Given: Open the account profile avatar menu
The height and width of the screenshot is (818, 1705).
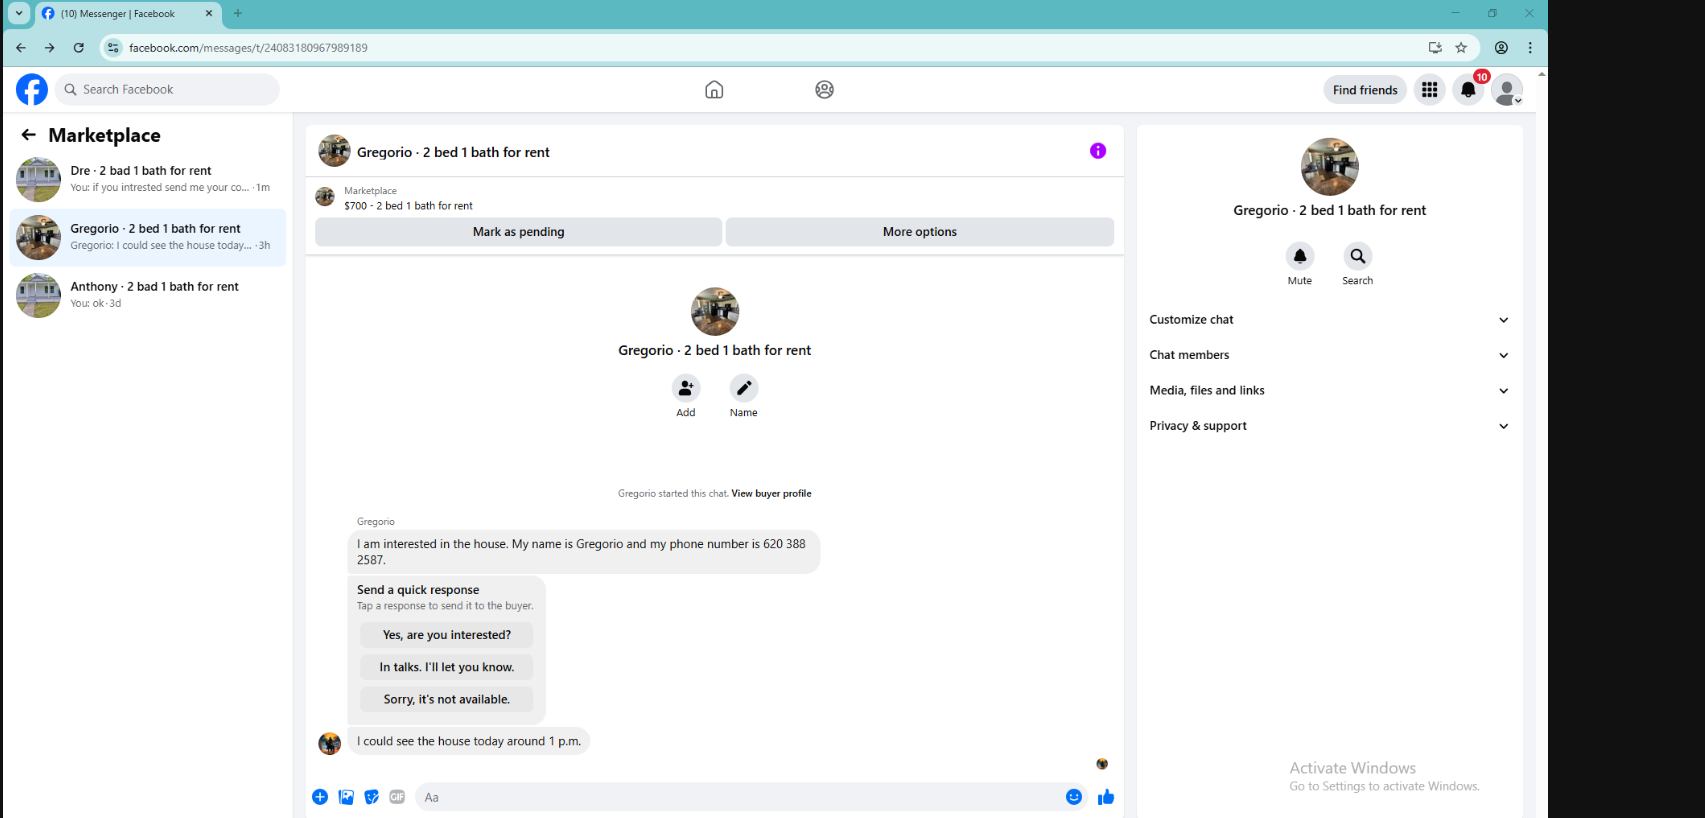Looking at the screenshot, I should 1507,90.
